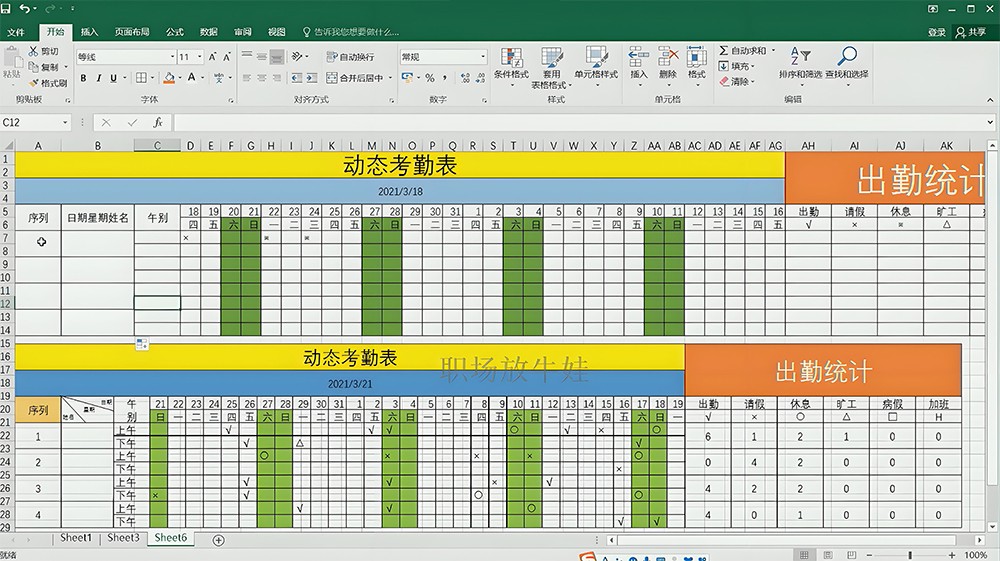Open the number format dropdown (常规)

point(483,57)
